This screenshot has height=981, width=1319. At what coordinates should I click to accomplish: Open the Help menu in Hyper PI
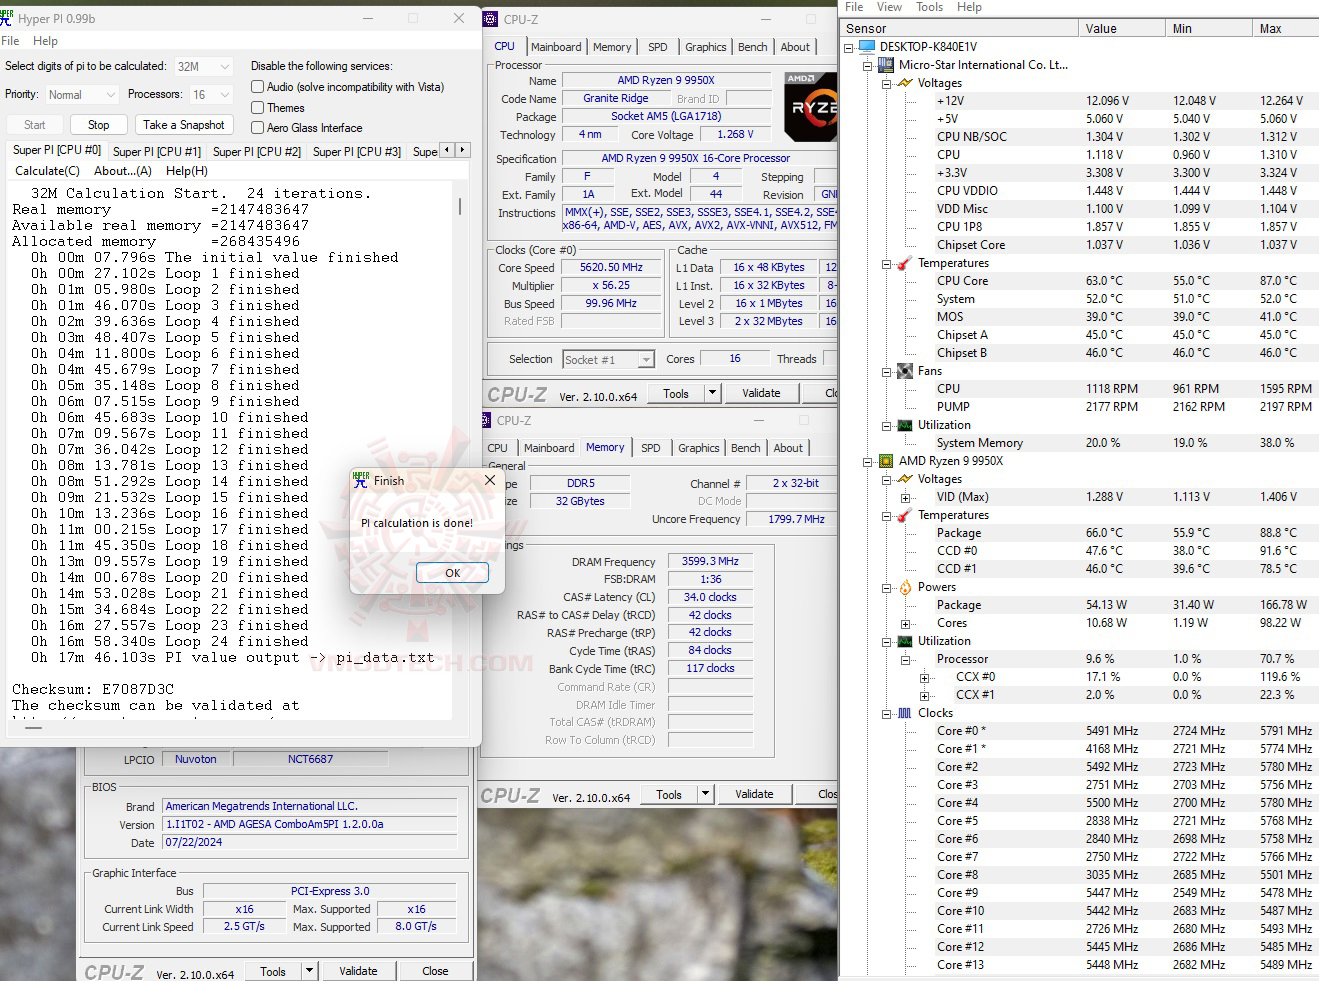[x=45, y=41]
